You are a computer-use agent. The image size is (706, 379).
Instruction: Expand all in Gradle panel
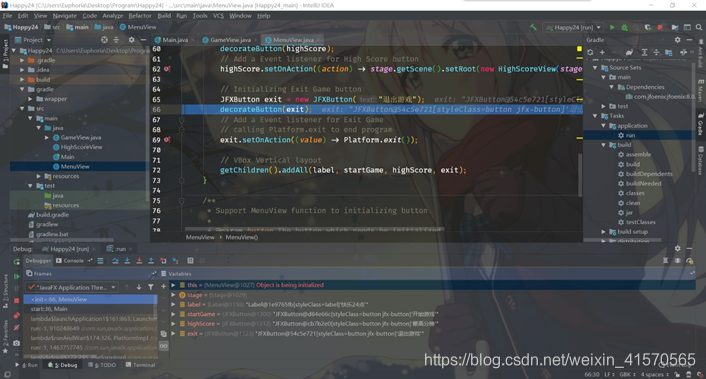644,53
